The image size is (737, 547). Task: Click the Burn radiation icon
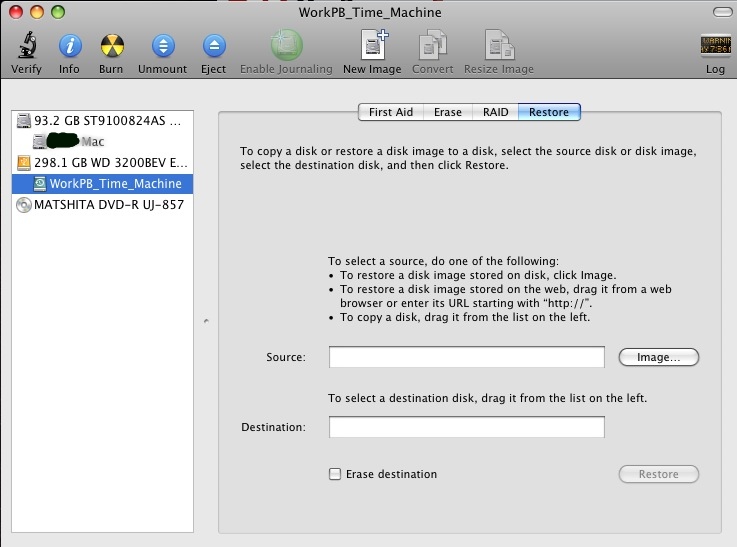(x=112, y=46)
